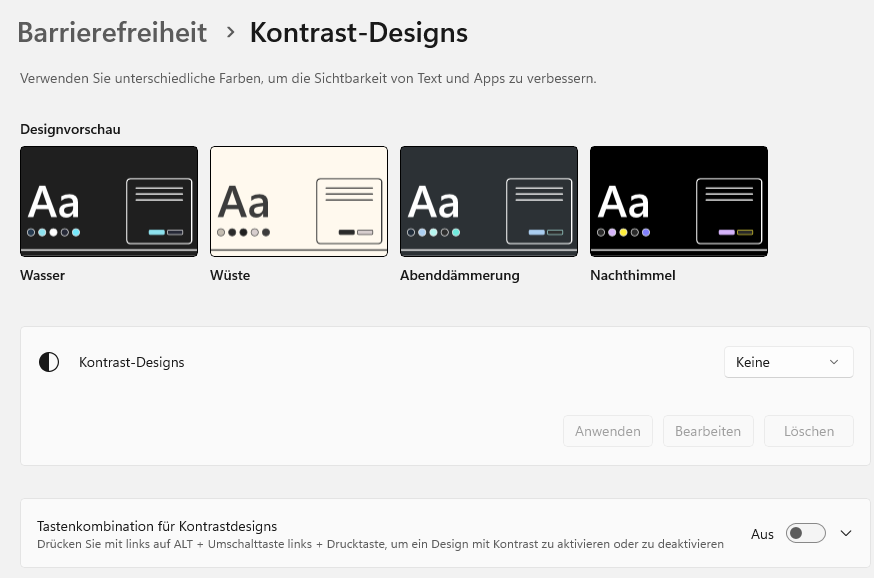
Task: Toggle the Tastenkombination shortcut switch on
Action: [x=806, y=533]
